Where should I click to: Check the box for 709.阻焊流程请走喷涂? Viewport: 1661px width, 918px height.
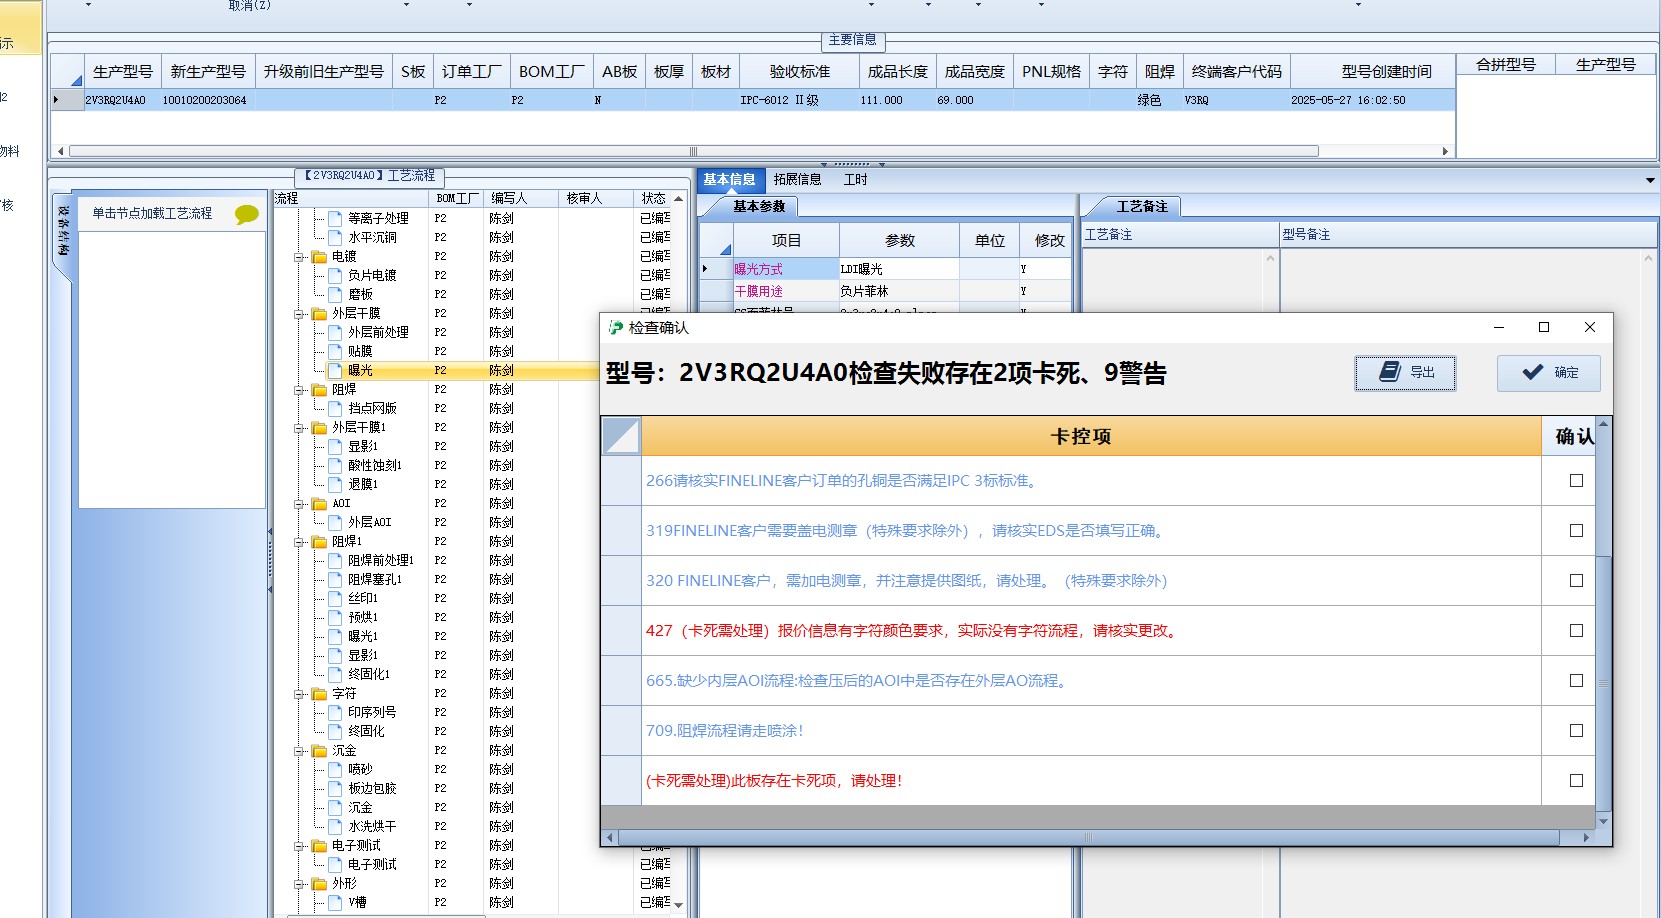coord(1576,731)
